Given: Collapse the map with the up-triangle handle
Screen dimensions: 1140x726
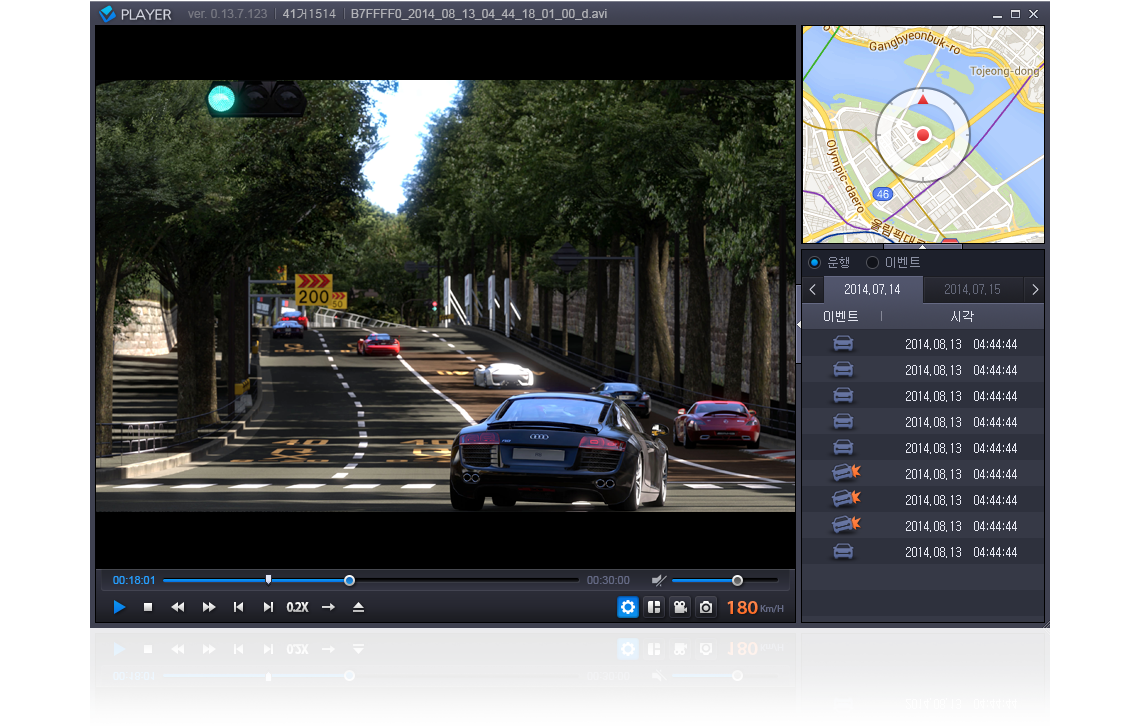Looking at the screenshot, I should 923,246.
